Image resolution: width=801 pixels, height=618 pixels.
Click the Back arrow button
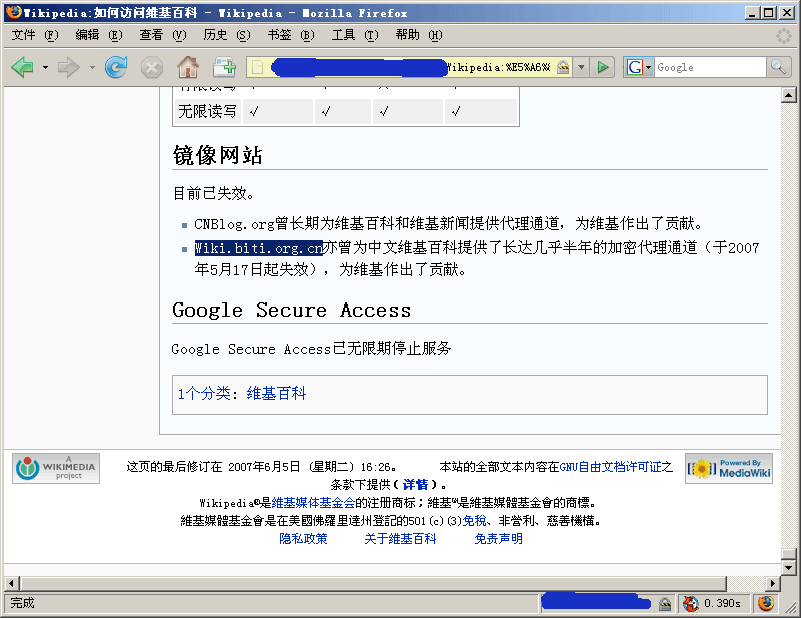[22, 67]
